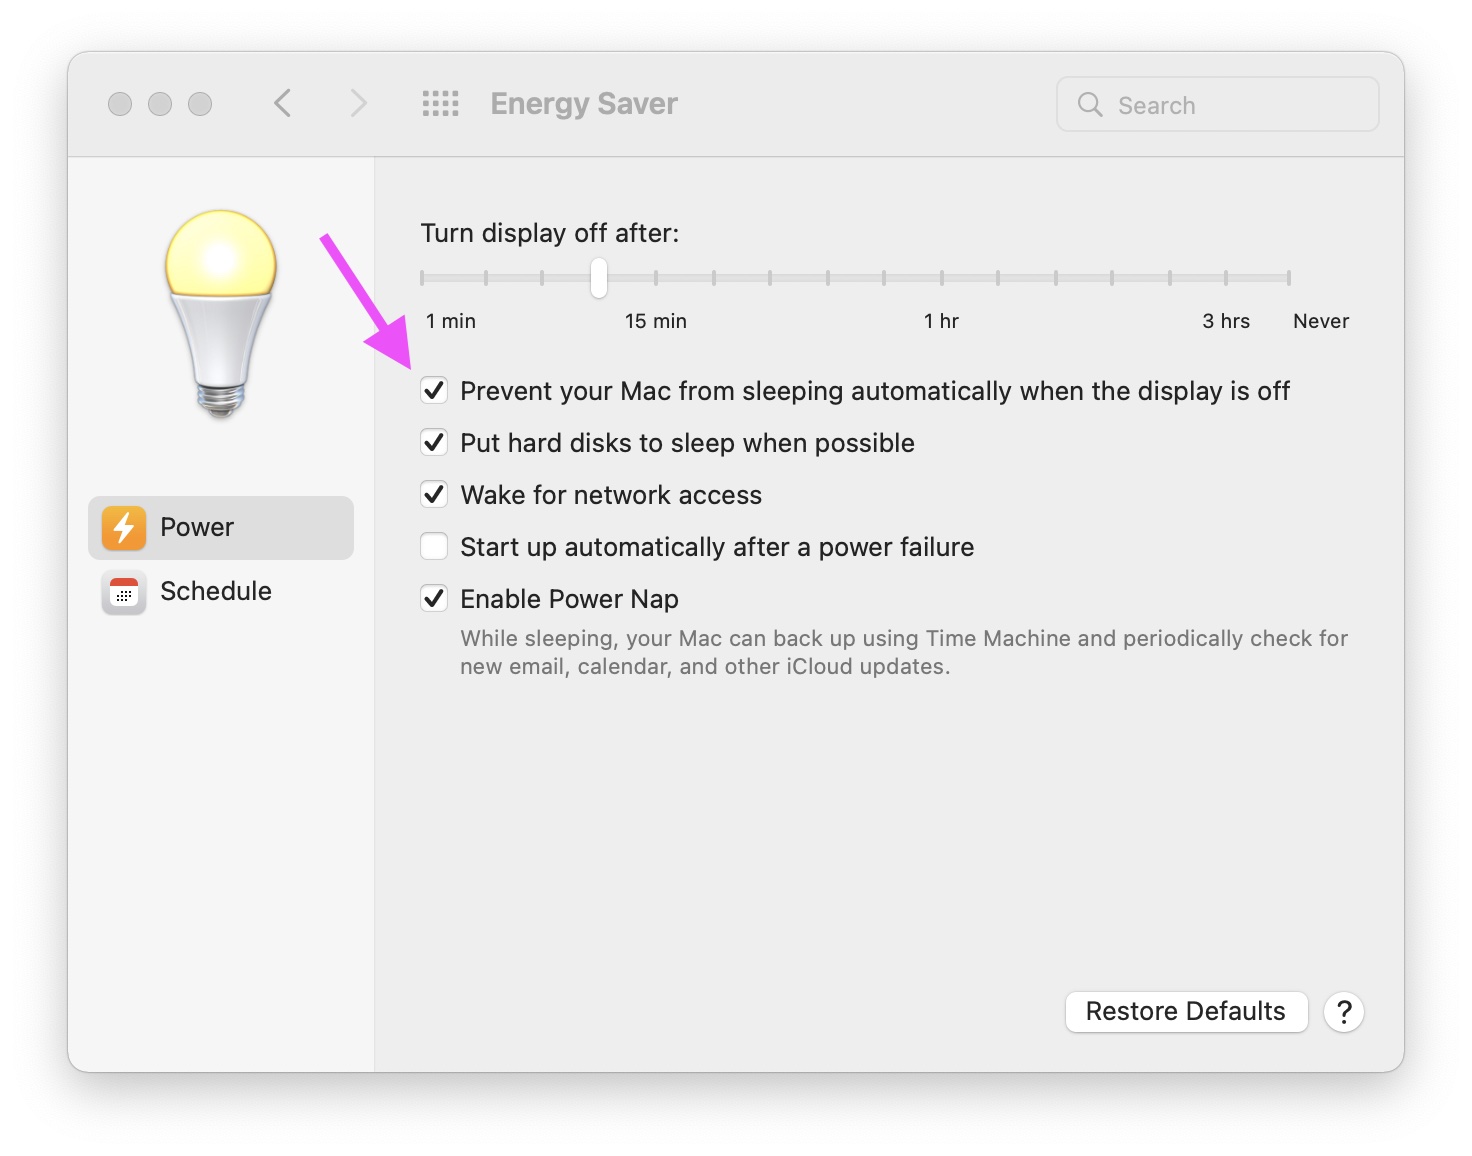This screenshot has width=1472, height=1156.
Task: Click the Turn display off after label
Action: coord(550,233)
